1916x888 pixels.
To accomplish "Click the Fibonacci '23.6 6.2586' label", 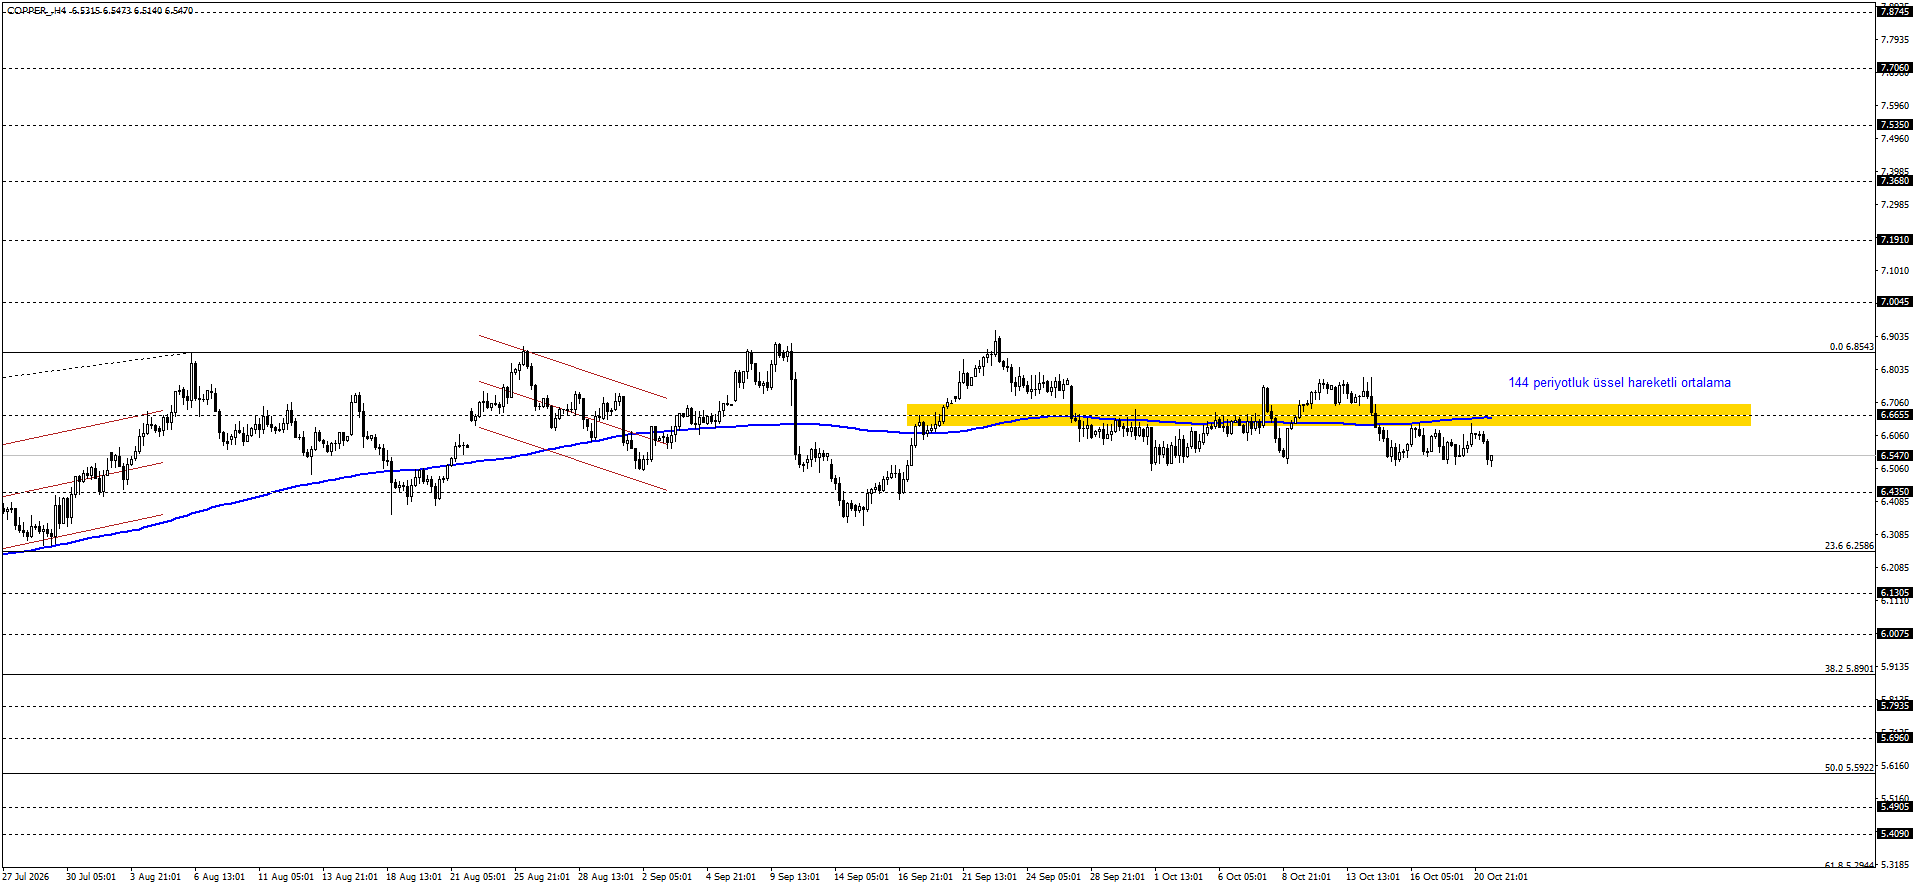I will 1849,546.
